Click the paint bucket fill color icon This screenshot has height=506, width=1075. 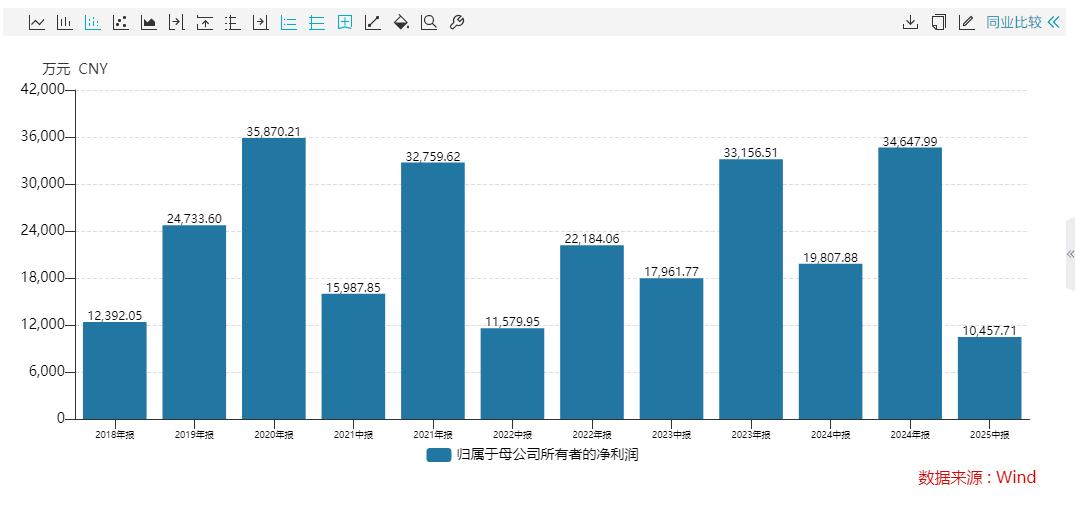(x=401, y=22)
